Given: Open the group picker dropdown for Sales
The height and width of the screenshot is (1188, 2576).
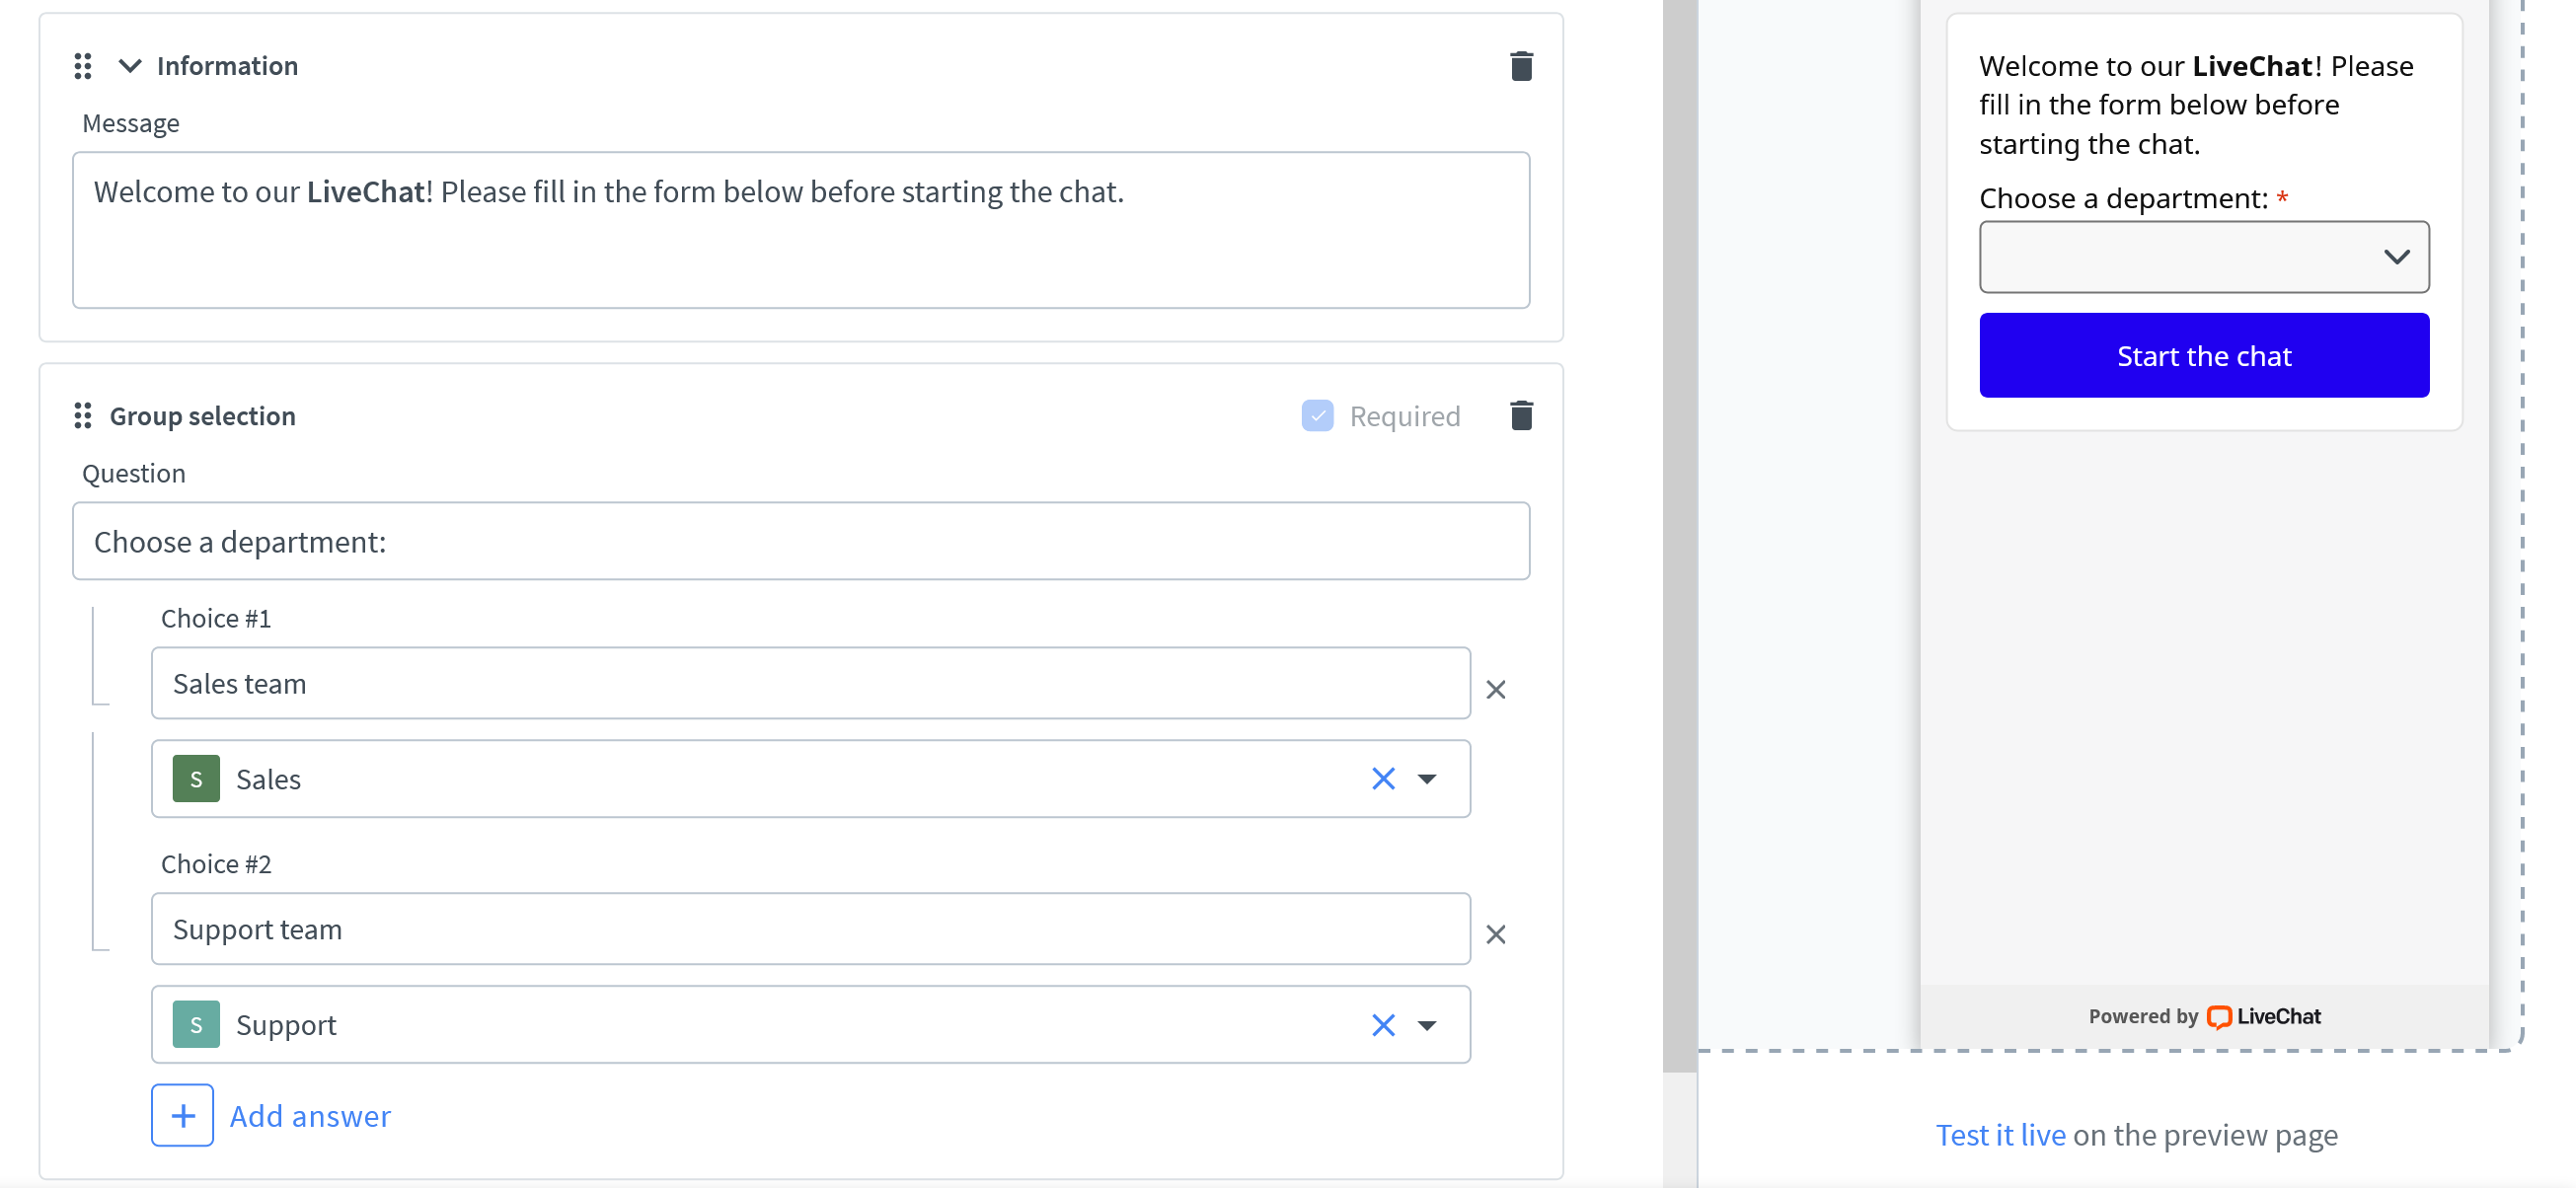Looking at the screenshot, I should point(1428,778).
